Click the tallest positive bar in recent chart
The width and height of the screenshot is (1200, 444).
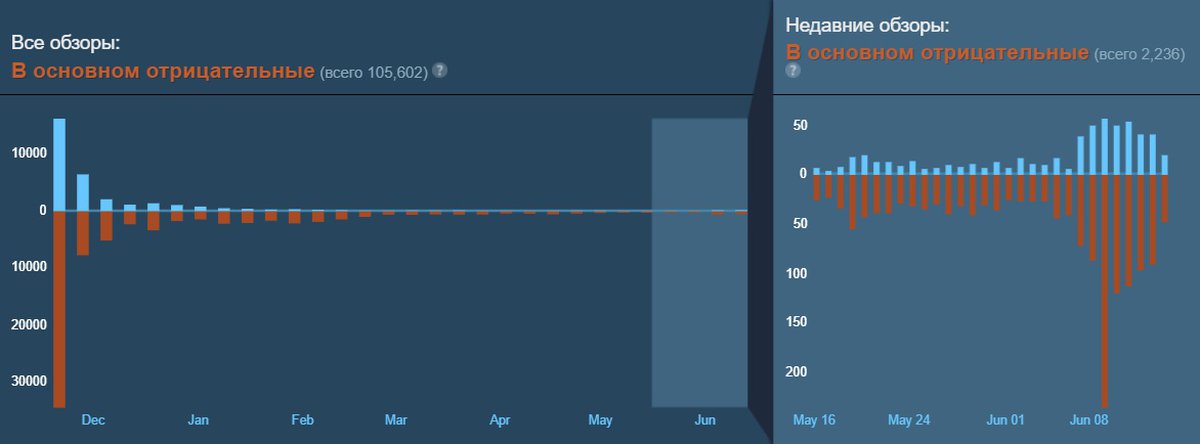[x=1105, y=146]
